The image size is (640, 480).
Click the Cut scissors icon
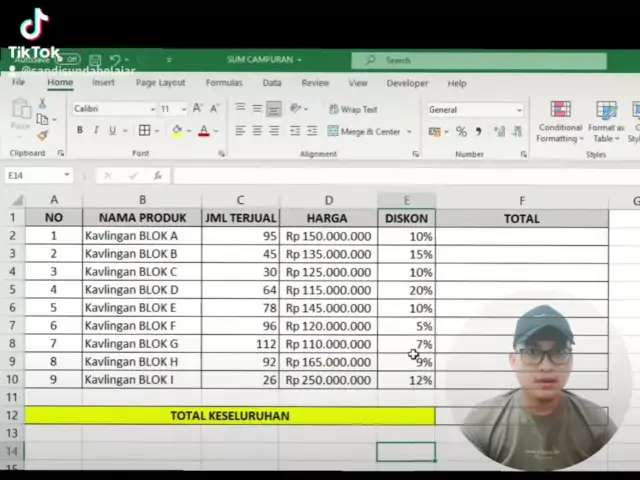pos(42,104)
